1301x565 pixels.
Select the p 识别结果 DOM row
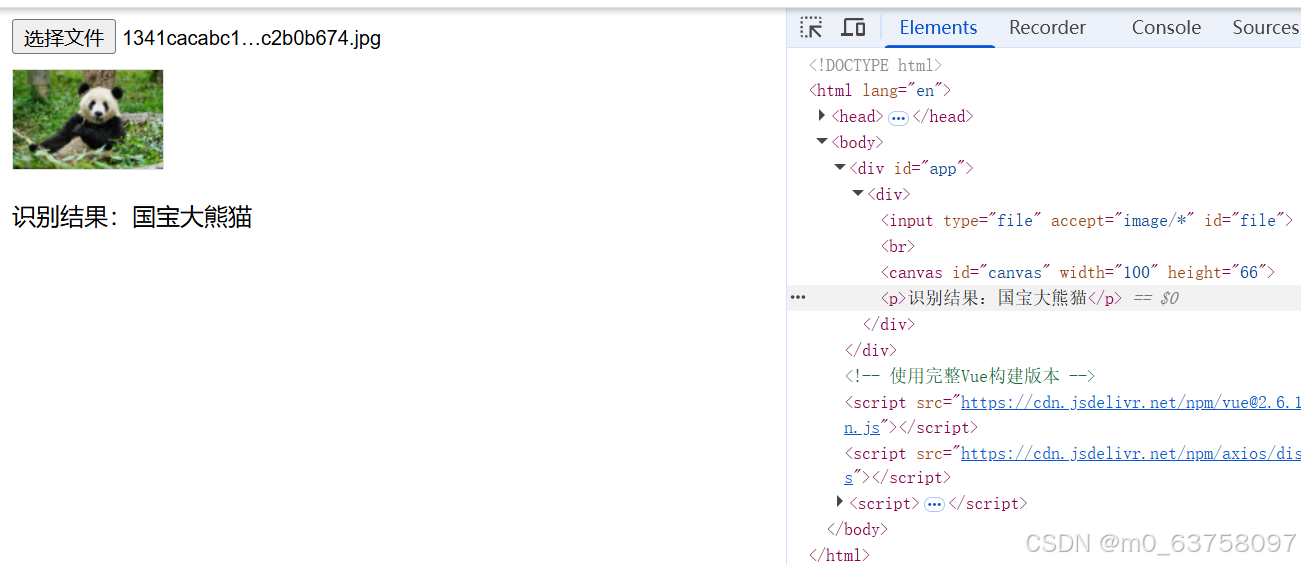1044,298
